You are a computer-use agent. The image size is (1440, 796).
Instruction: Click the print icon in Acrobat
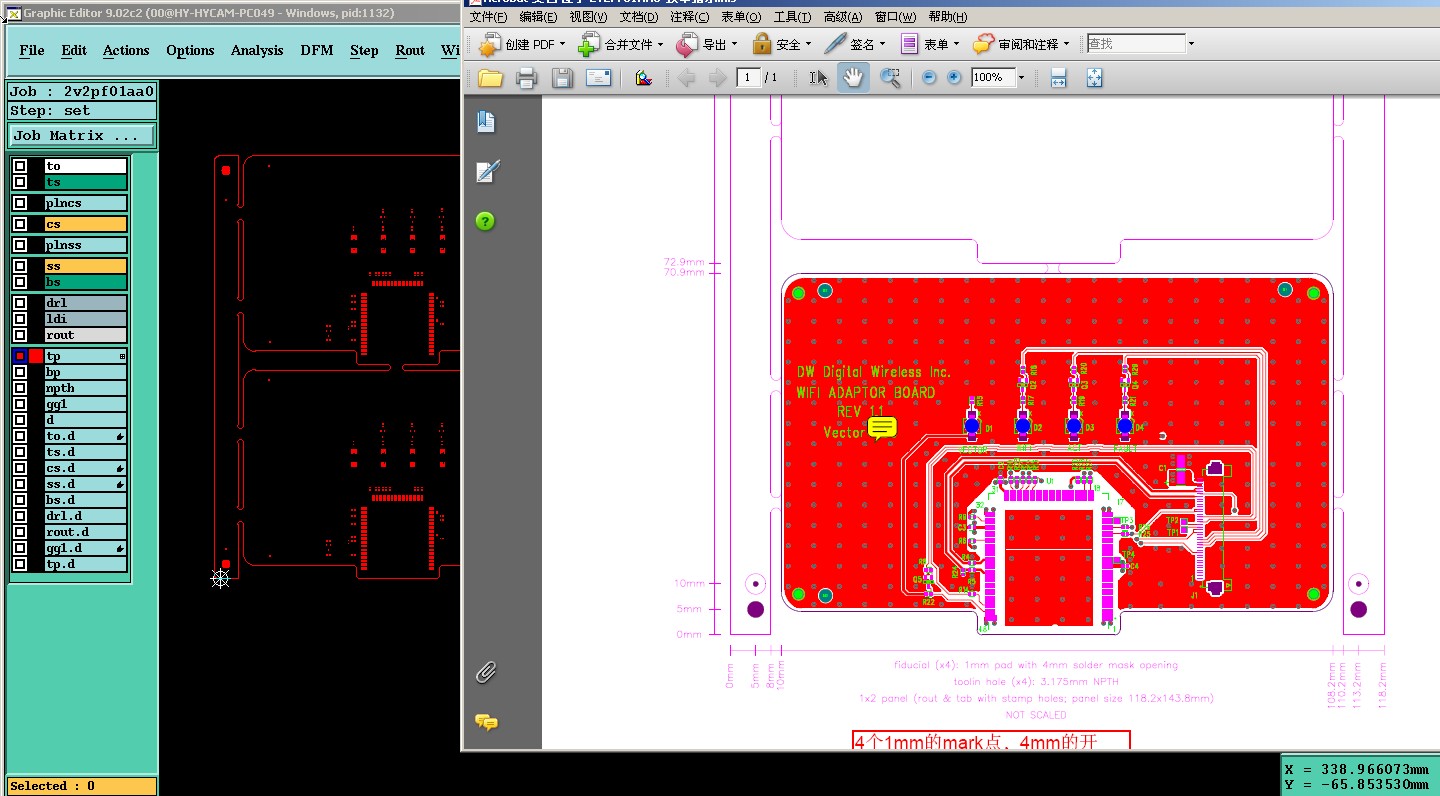tap(527, 78)
